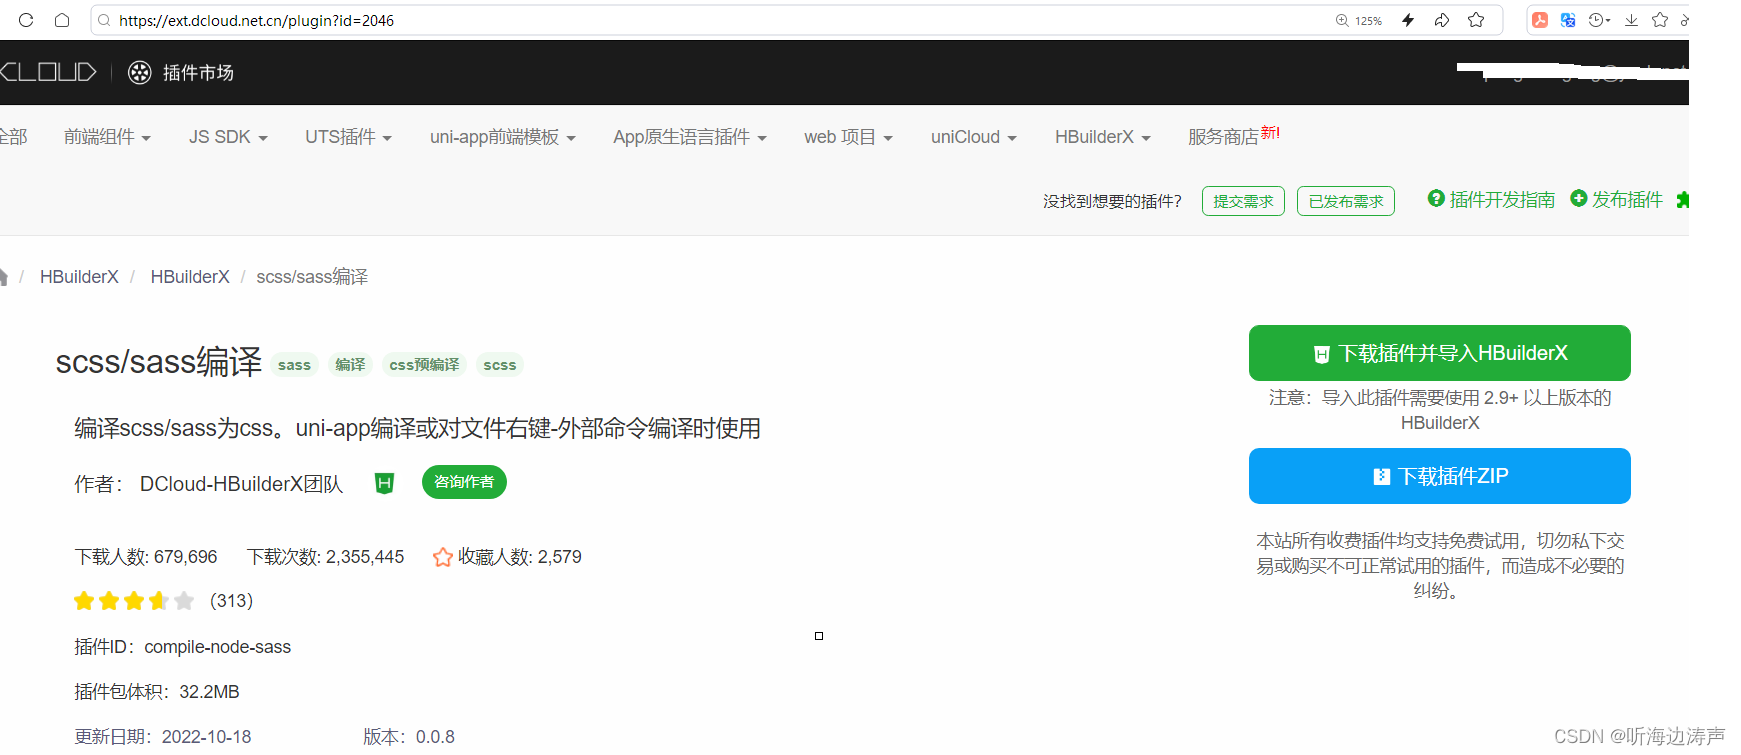
Task: Click first HBuilderX breadcrumb link
Action: coord(79,277)
